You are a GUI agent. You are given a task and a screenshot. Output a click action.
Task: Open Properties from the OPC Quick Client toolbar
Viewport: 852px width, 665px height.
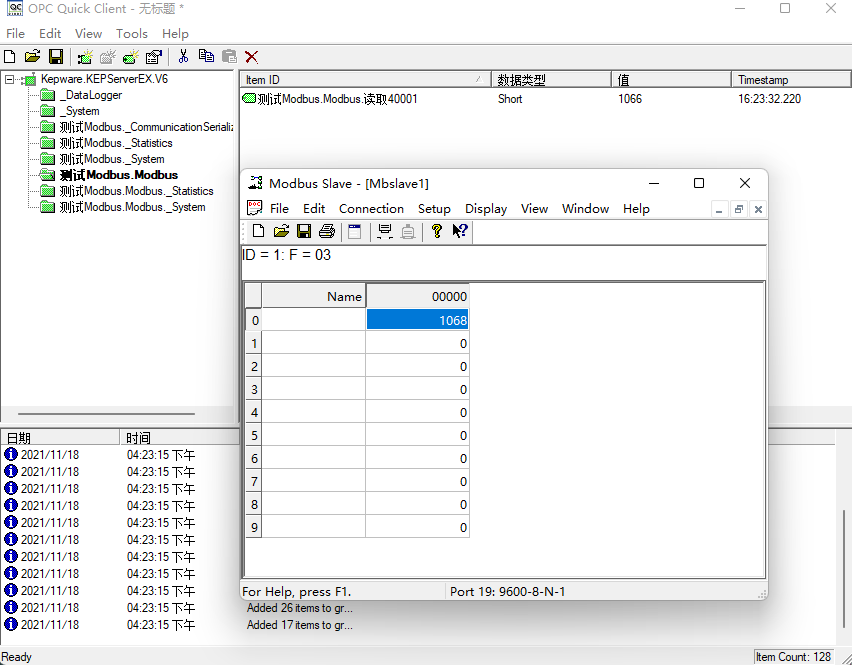click(x=154, y=57)
